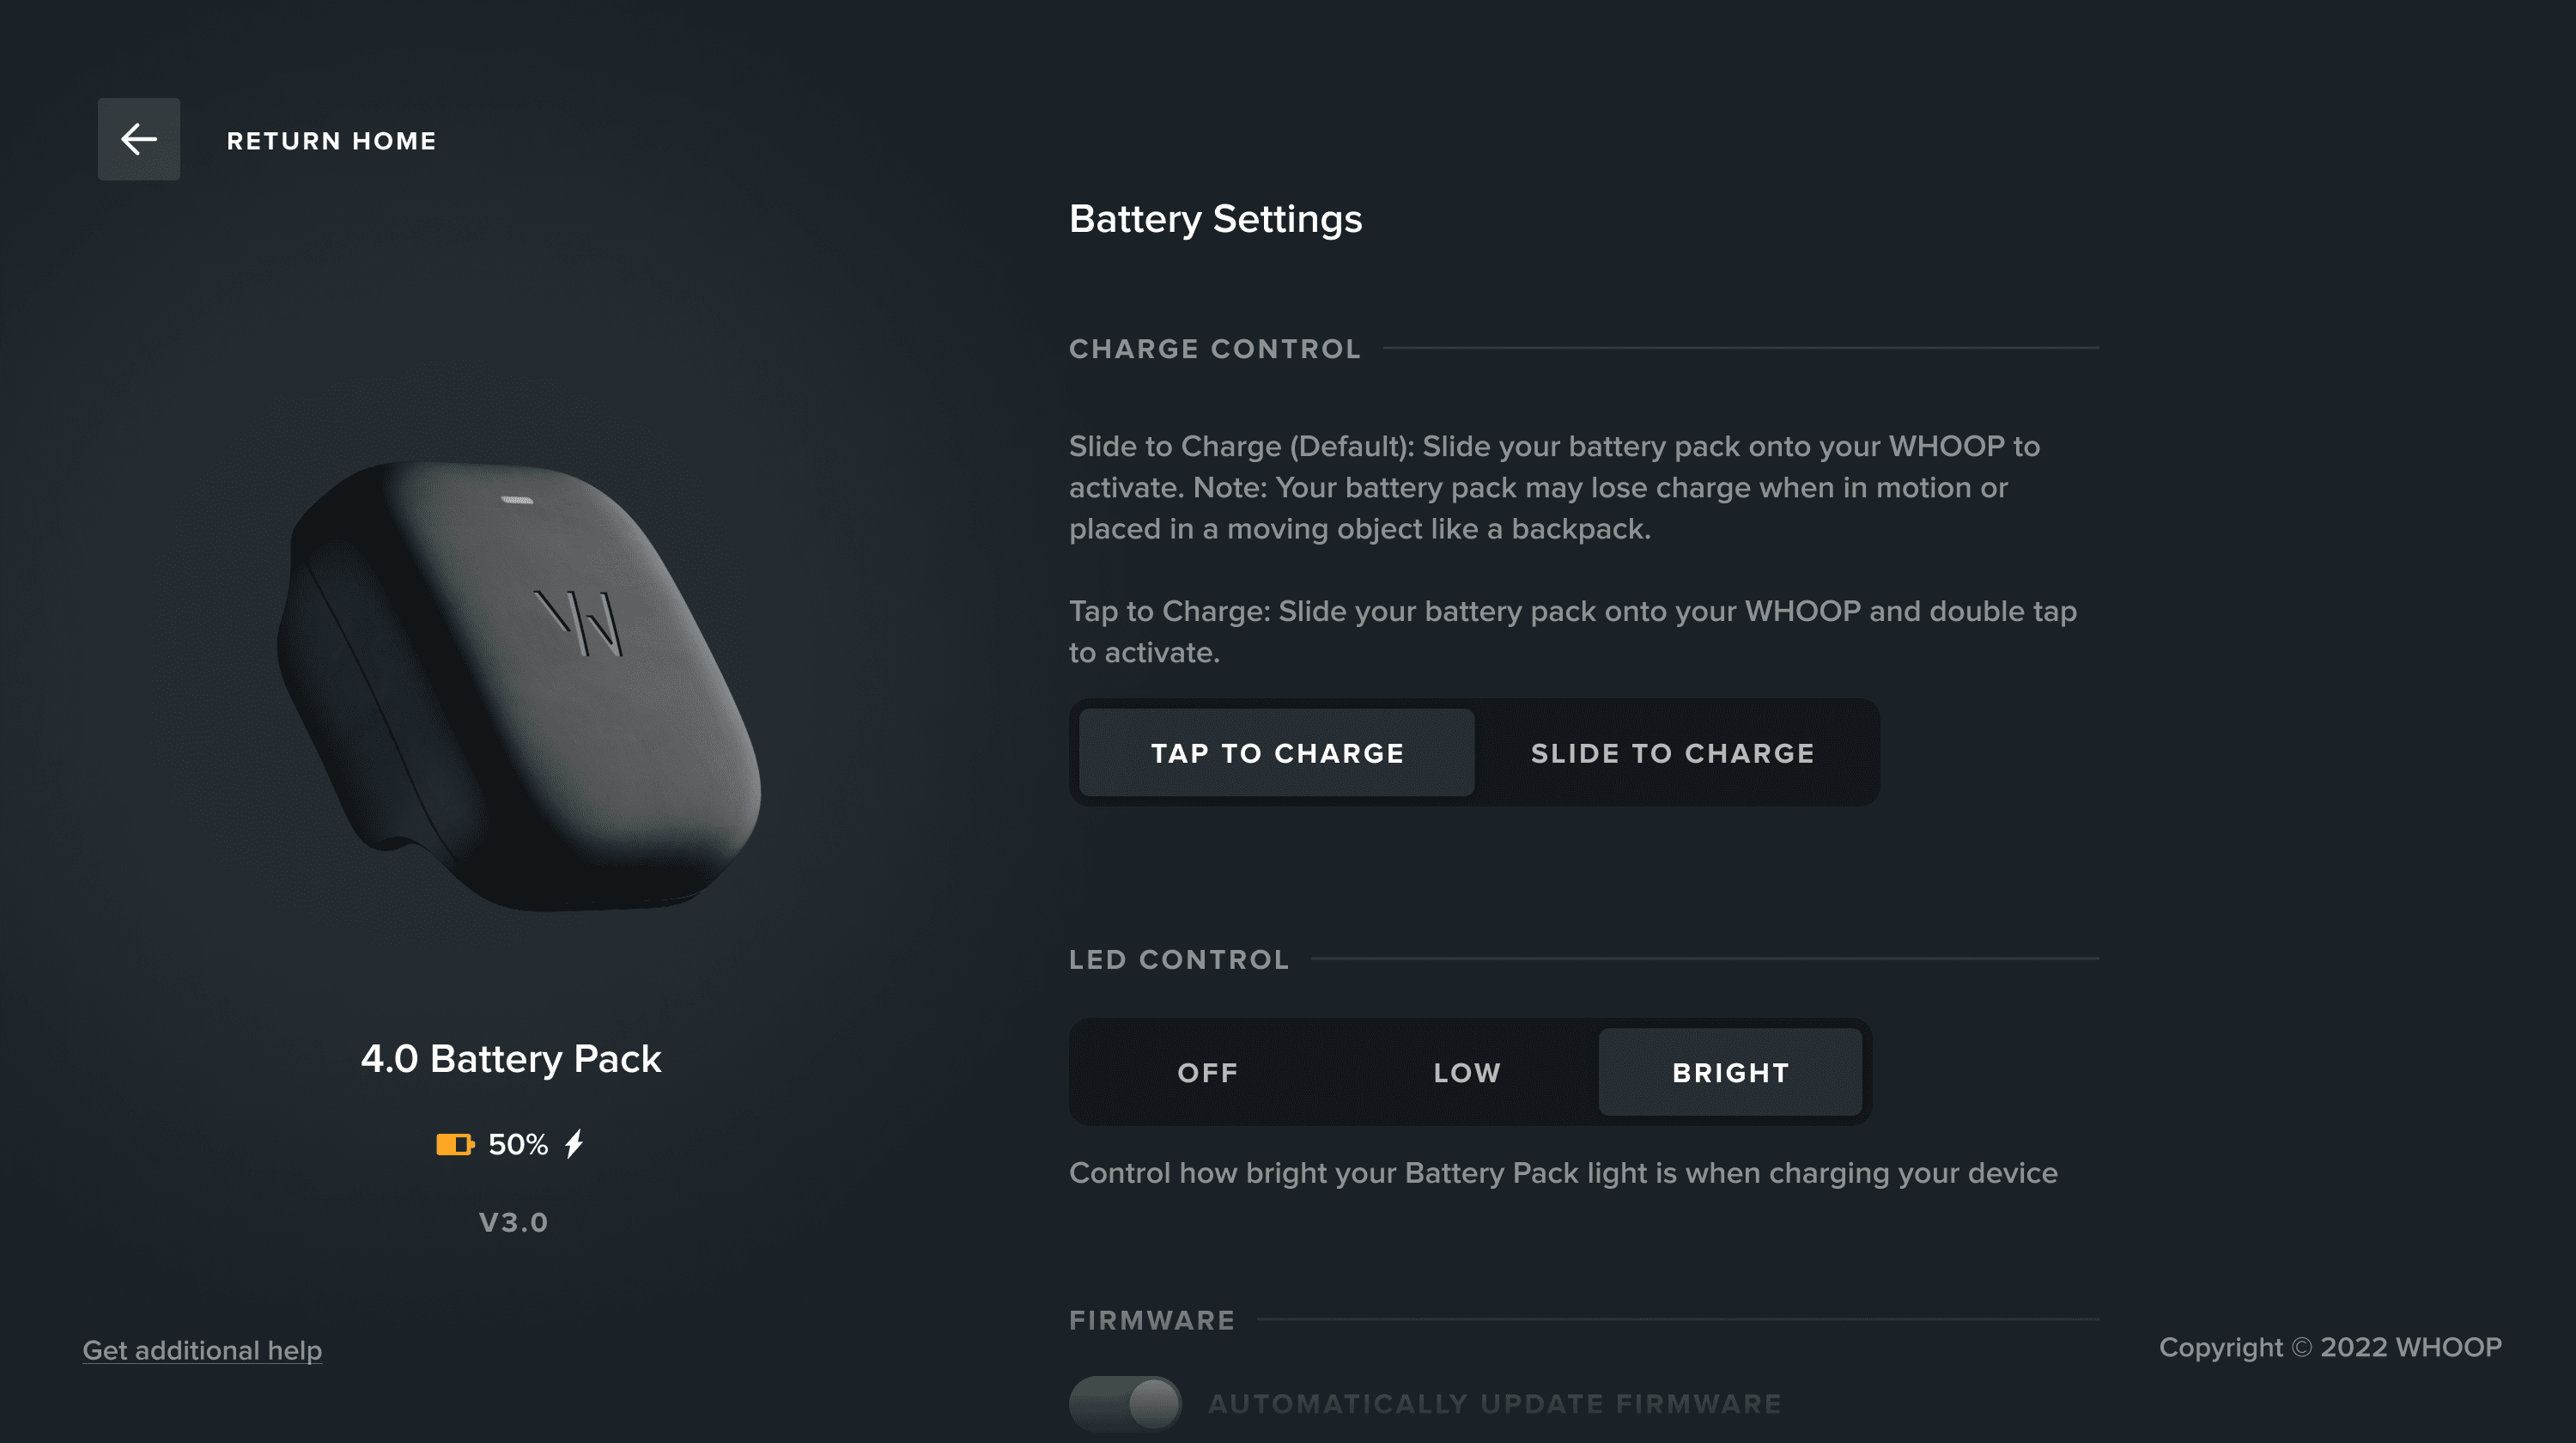Click the Firmware section header
This screenshot has height=1443, width=2576.
[1152, 1319]
